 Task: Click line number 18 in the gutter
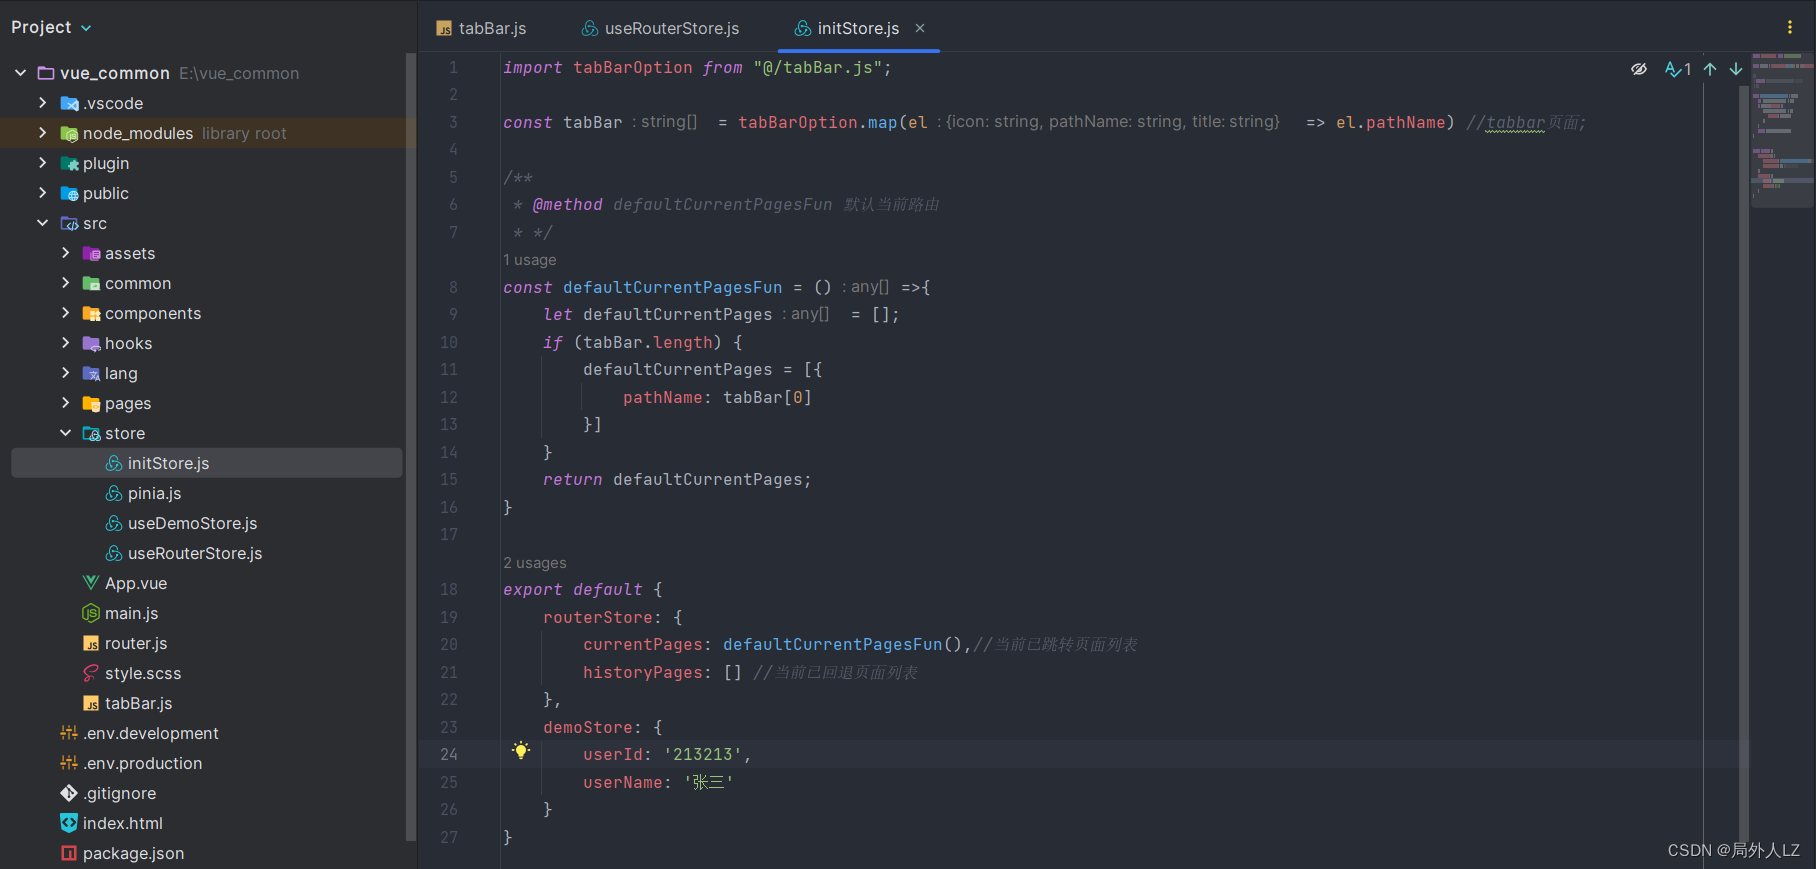(449, 590)
